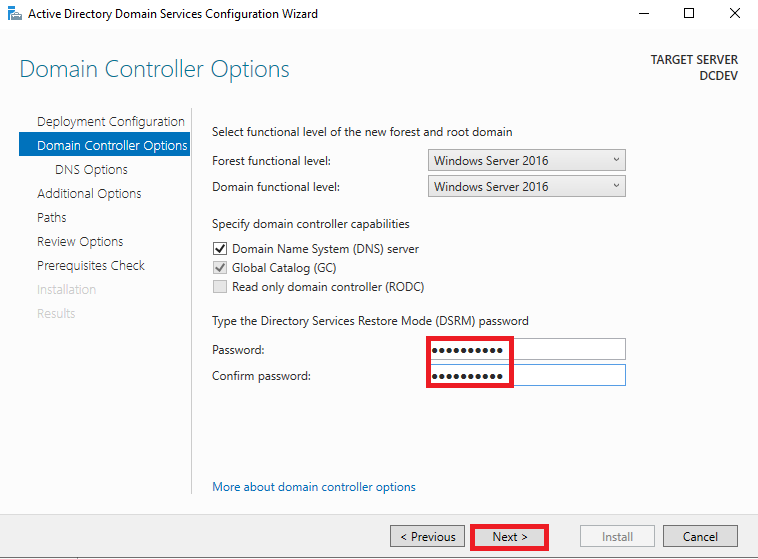Screen dimensions: 758x559
Task: Click into the Confirm password field
Action: point(526,375)
